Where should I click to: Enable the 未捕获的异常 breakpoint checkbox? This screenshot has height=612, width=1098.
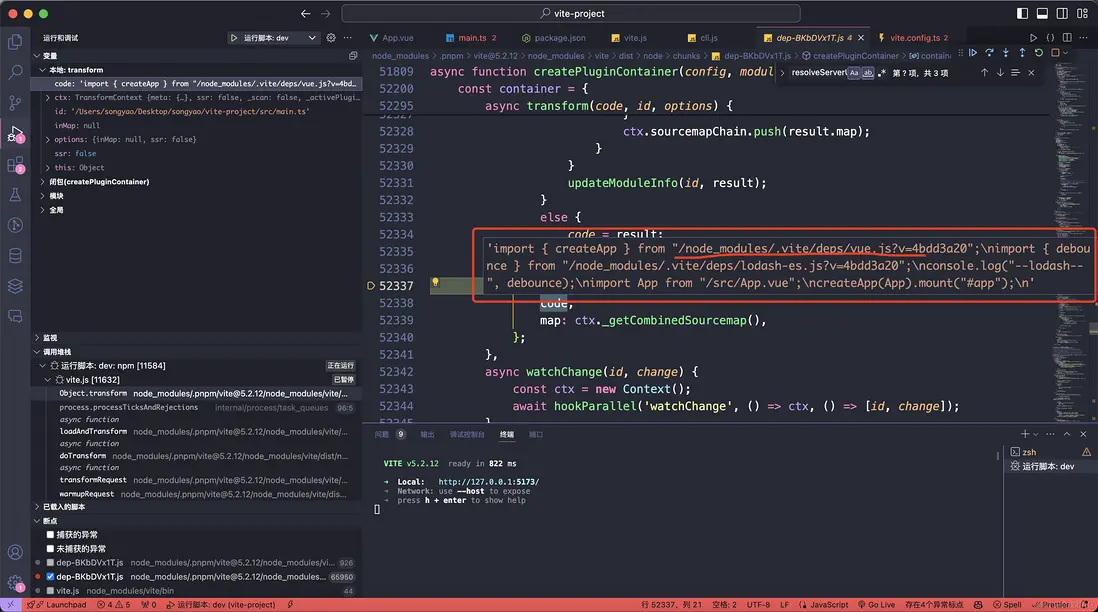point(51,549)
